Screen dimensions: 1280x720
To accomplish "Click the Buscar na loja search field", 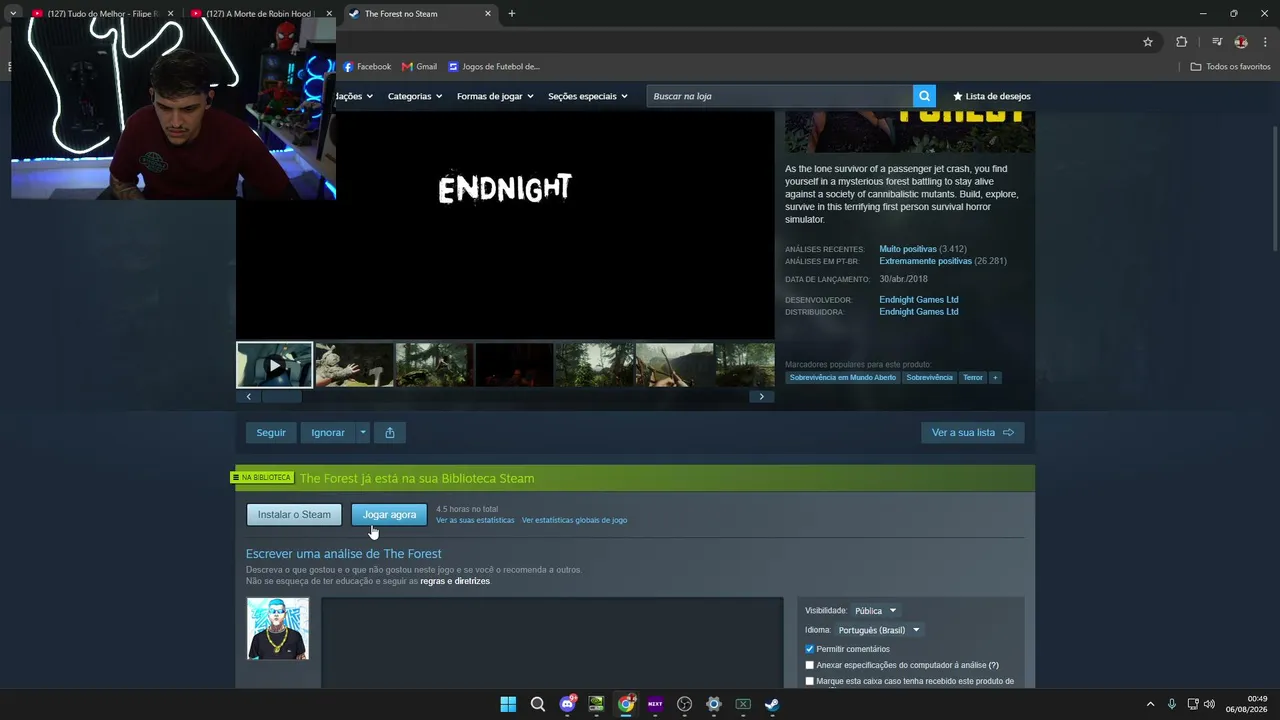I will [x=780, y=96].
